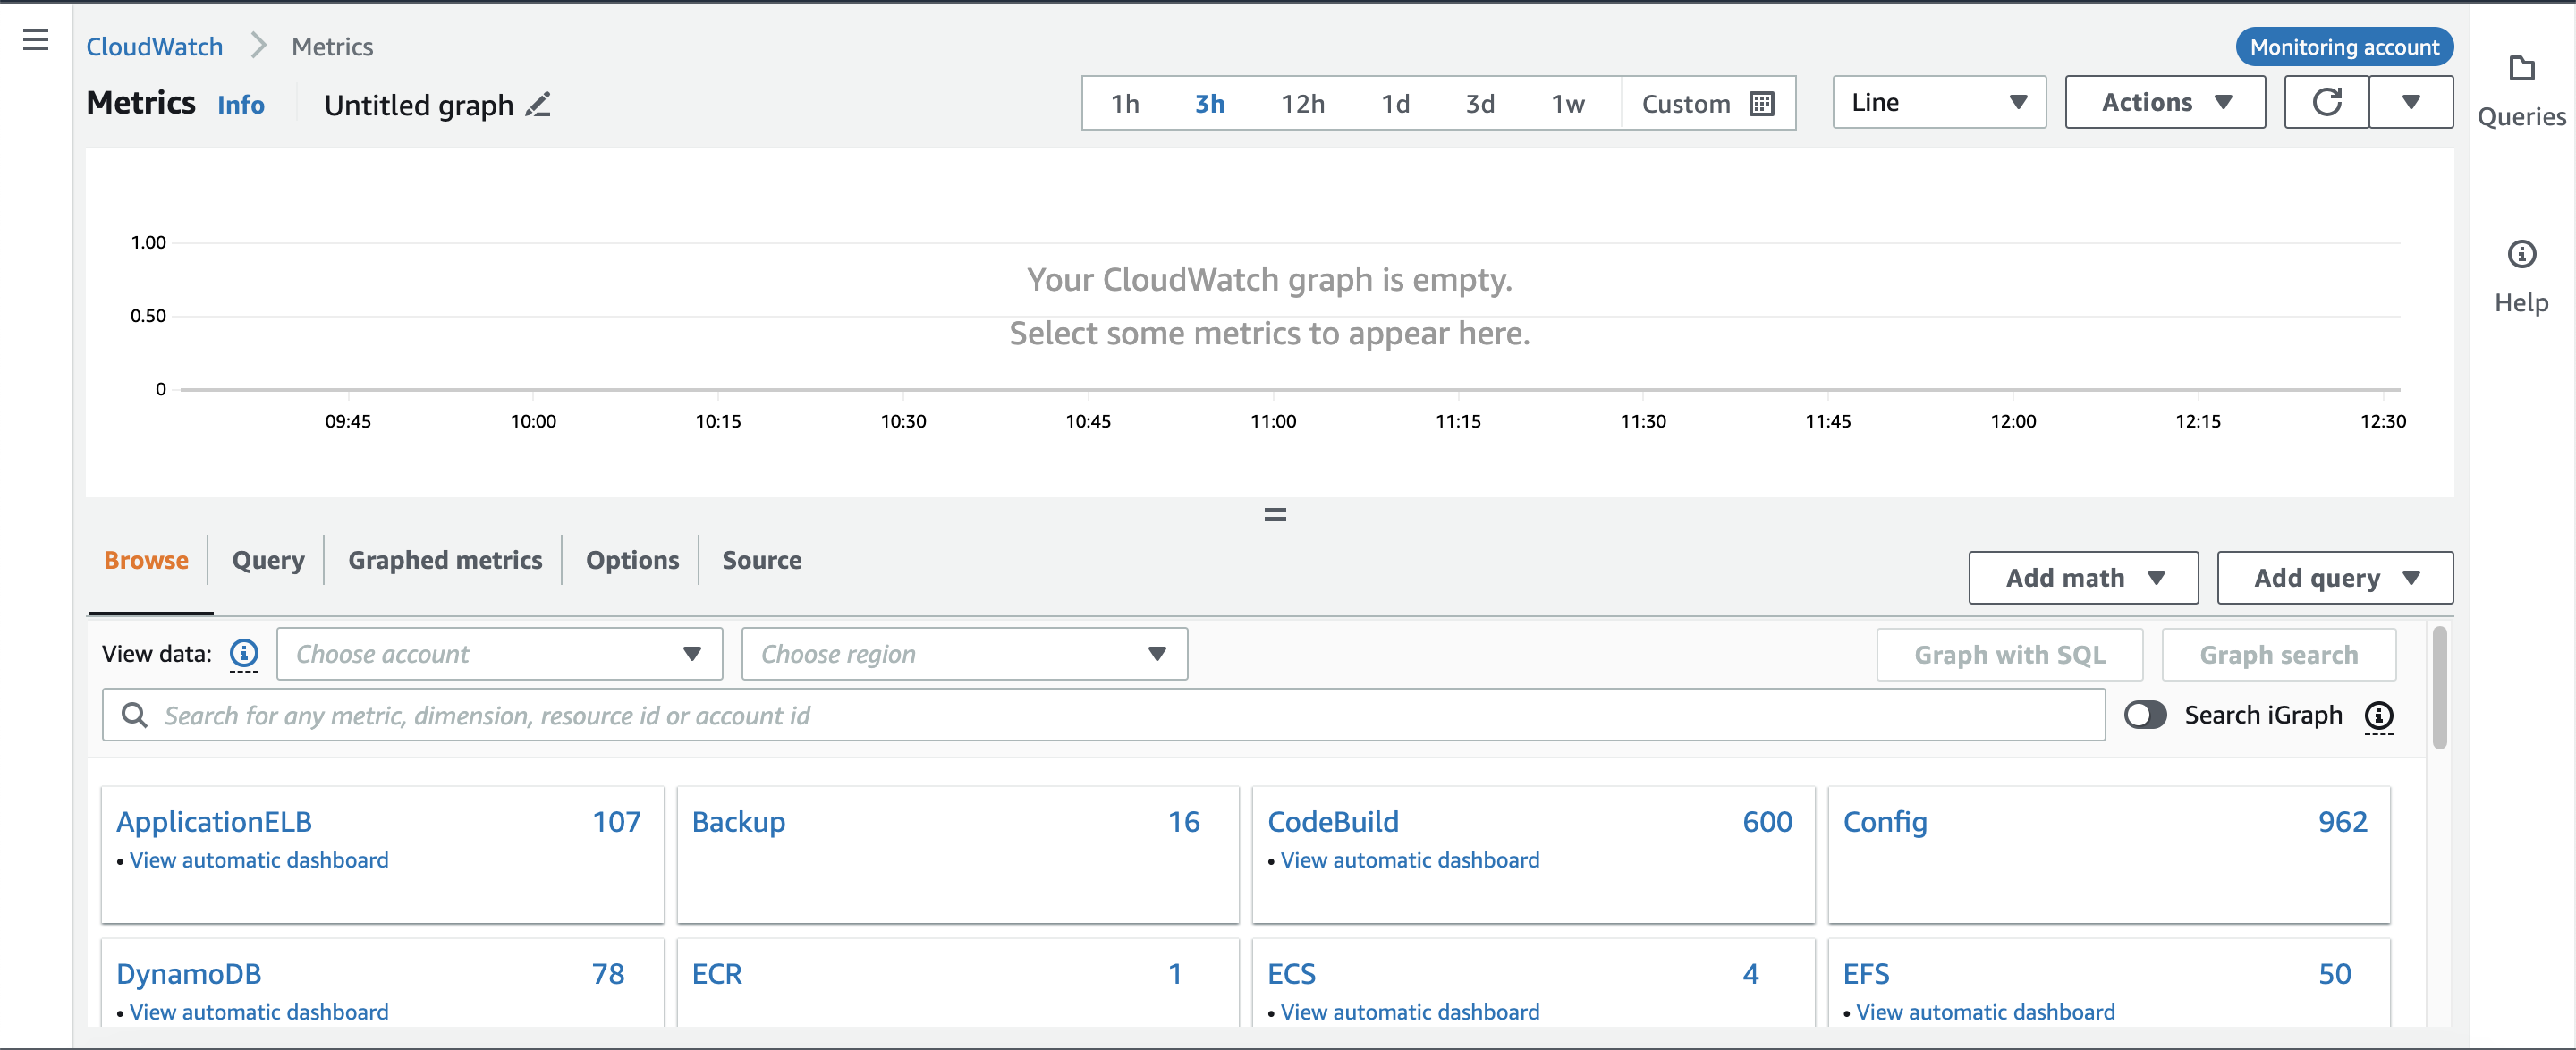The height and width of the screenshot is (1050, 2576).
Task: Click the panel resize handle icon
Action: click(1275, 515)
